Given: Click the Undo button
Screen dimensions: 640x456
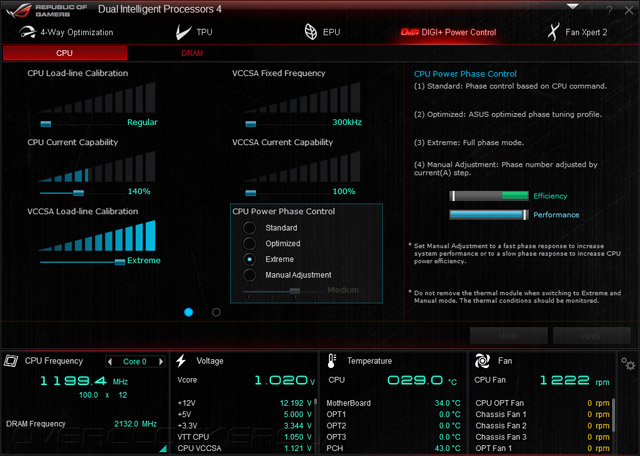Looking at the screenshot, I should pos(509,336).
